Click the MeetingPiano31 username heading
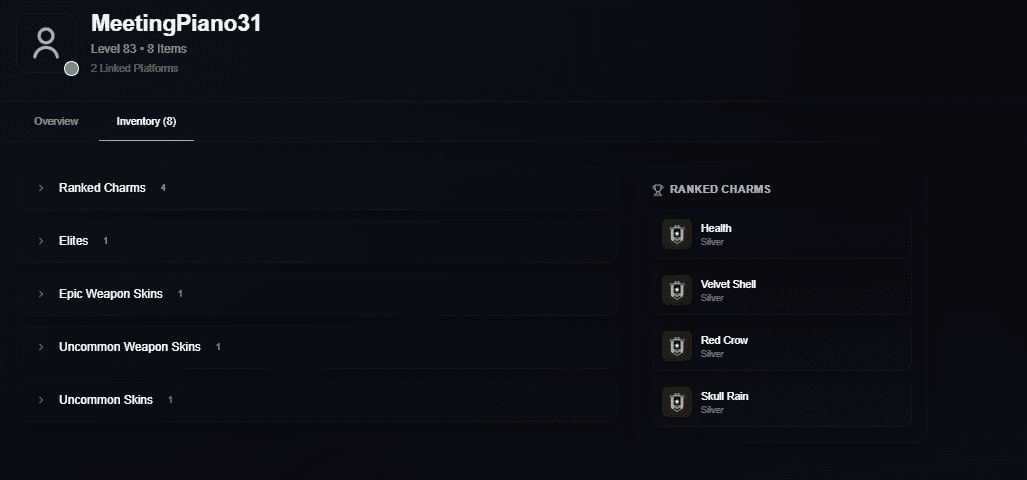This screenshot has height=480, width=1027. tap(176, 24)
